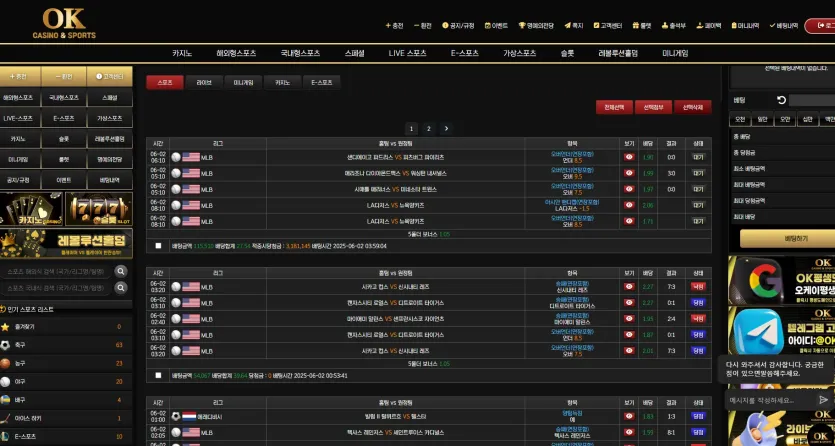Select 즐겨찾기 star in sports list
Image resolution: width=835 pixels, height=446 pixels.
coord(66,327)
